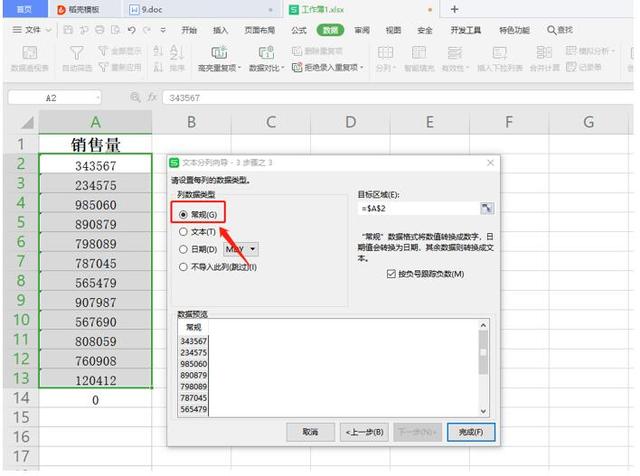
Task: Expand the Name Box dropdown arrow
Action: tap(98, 98)
